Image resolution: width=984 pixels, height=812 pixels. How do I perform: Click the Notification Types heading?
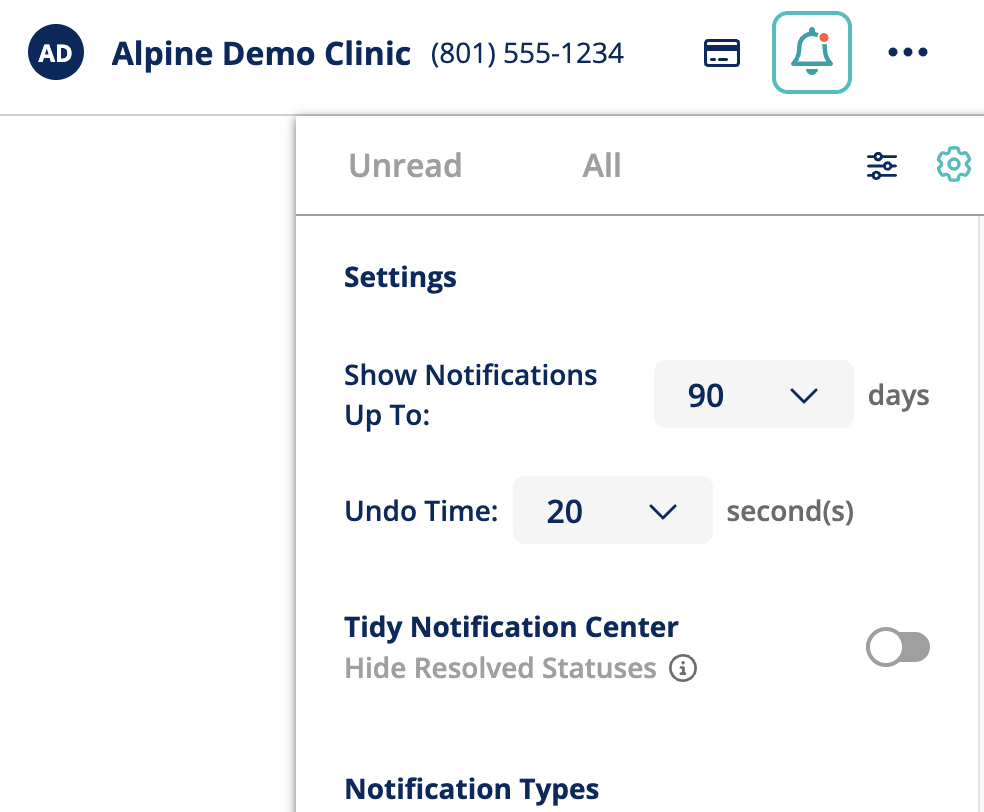click(x=472, y=789)
